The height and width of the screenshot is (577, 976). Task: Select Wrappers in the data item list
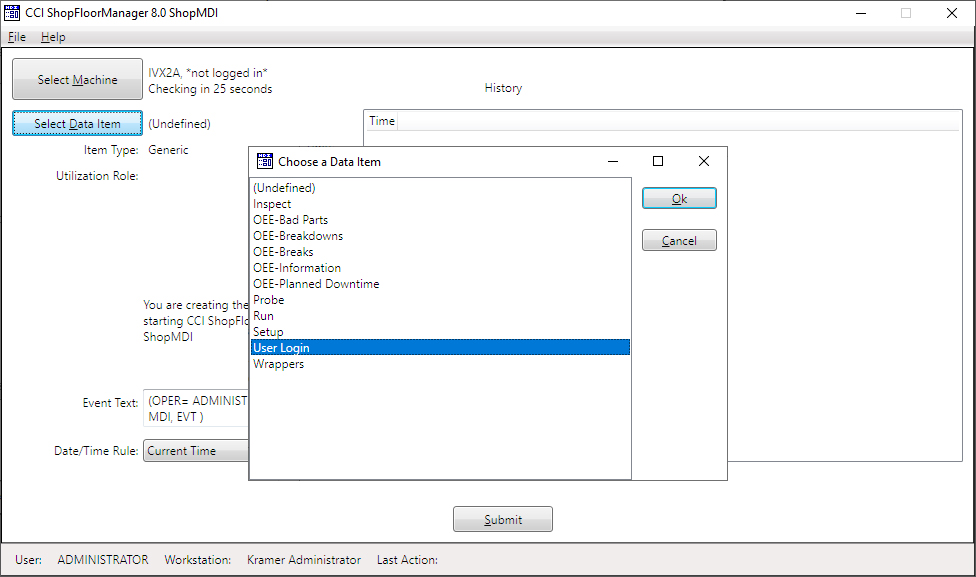440,364
